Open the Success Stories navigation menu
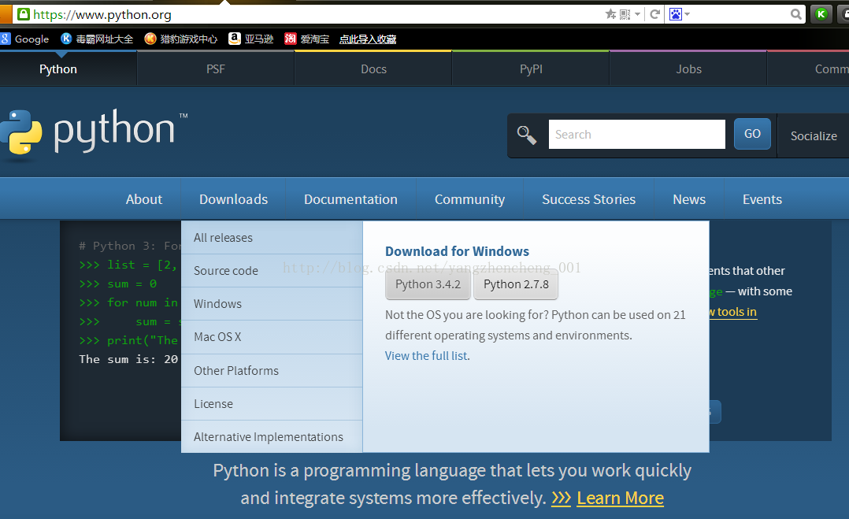This screenshot has height=519, width=849. click(589, 199)
